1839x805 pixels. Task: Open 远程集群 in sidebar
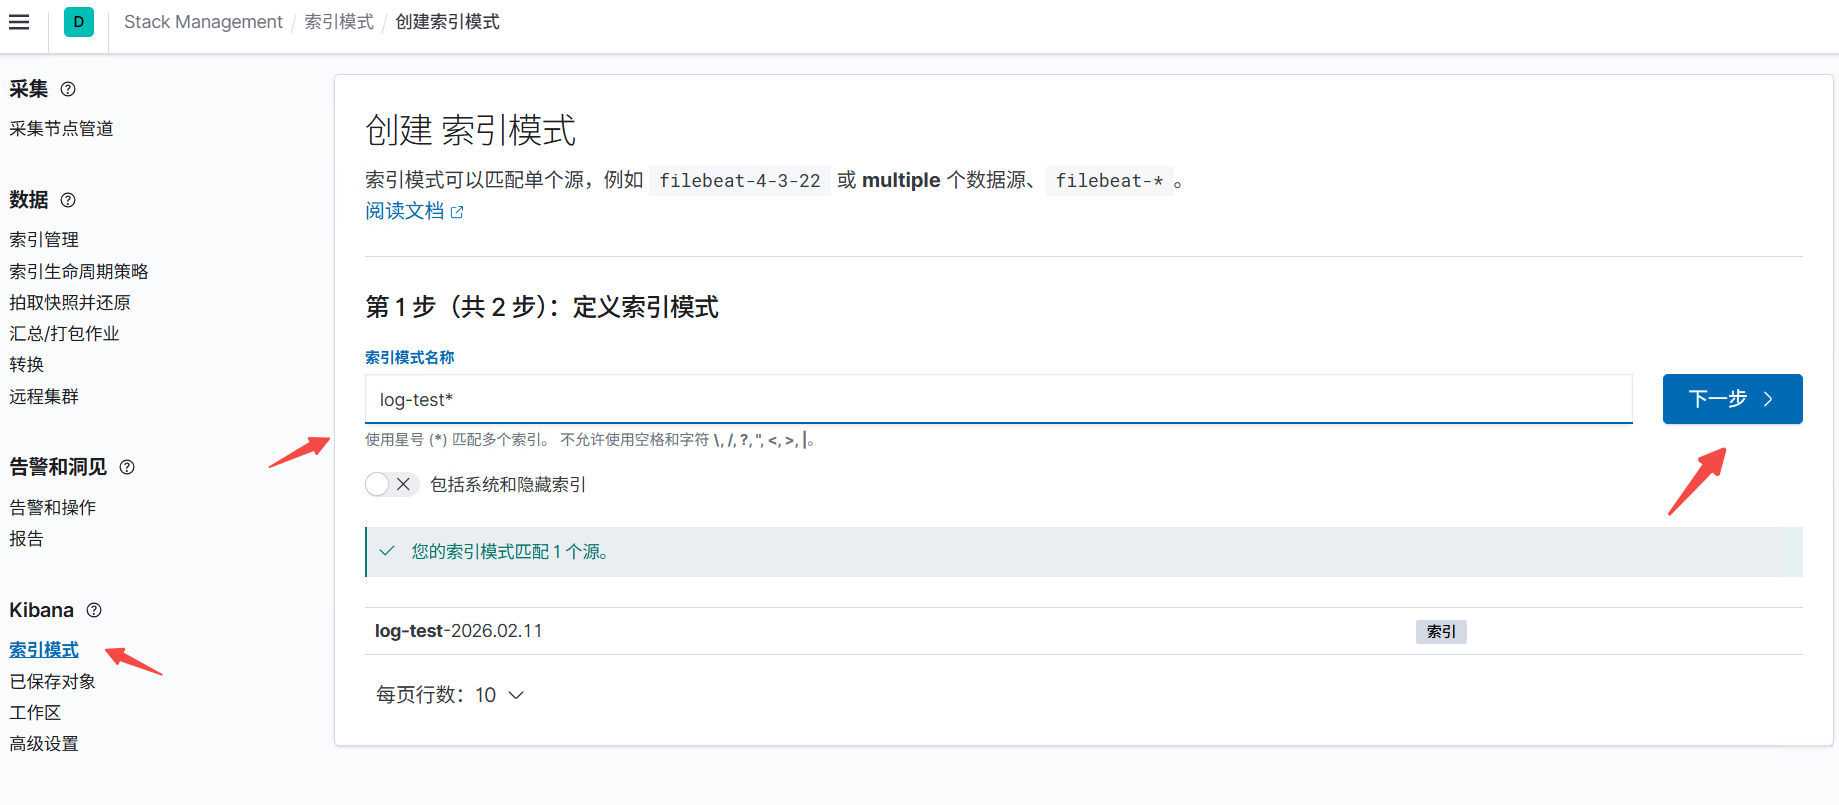coord(44,397)
